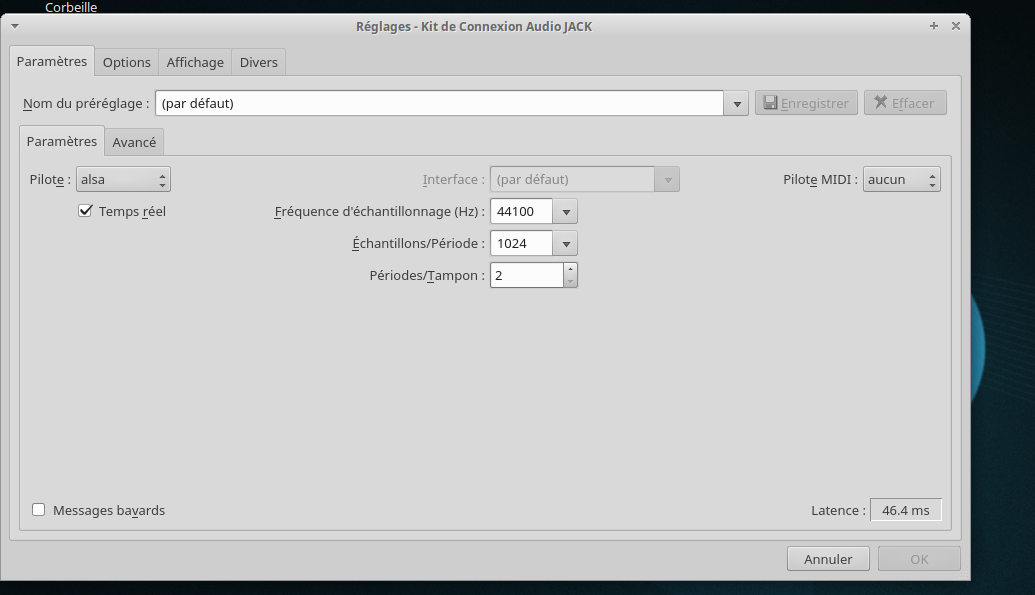Open the Pilote MIDI aucun selector
The width and height of the screenshot is (1035, 595).
pos(902,180)
